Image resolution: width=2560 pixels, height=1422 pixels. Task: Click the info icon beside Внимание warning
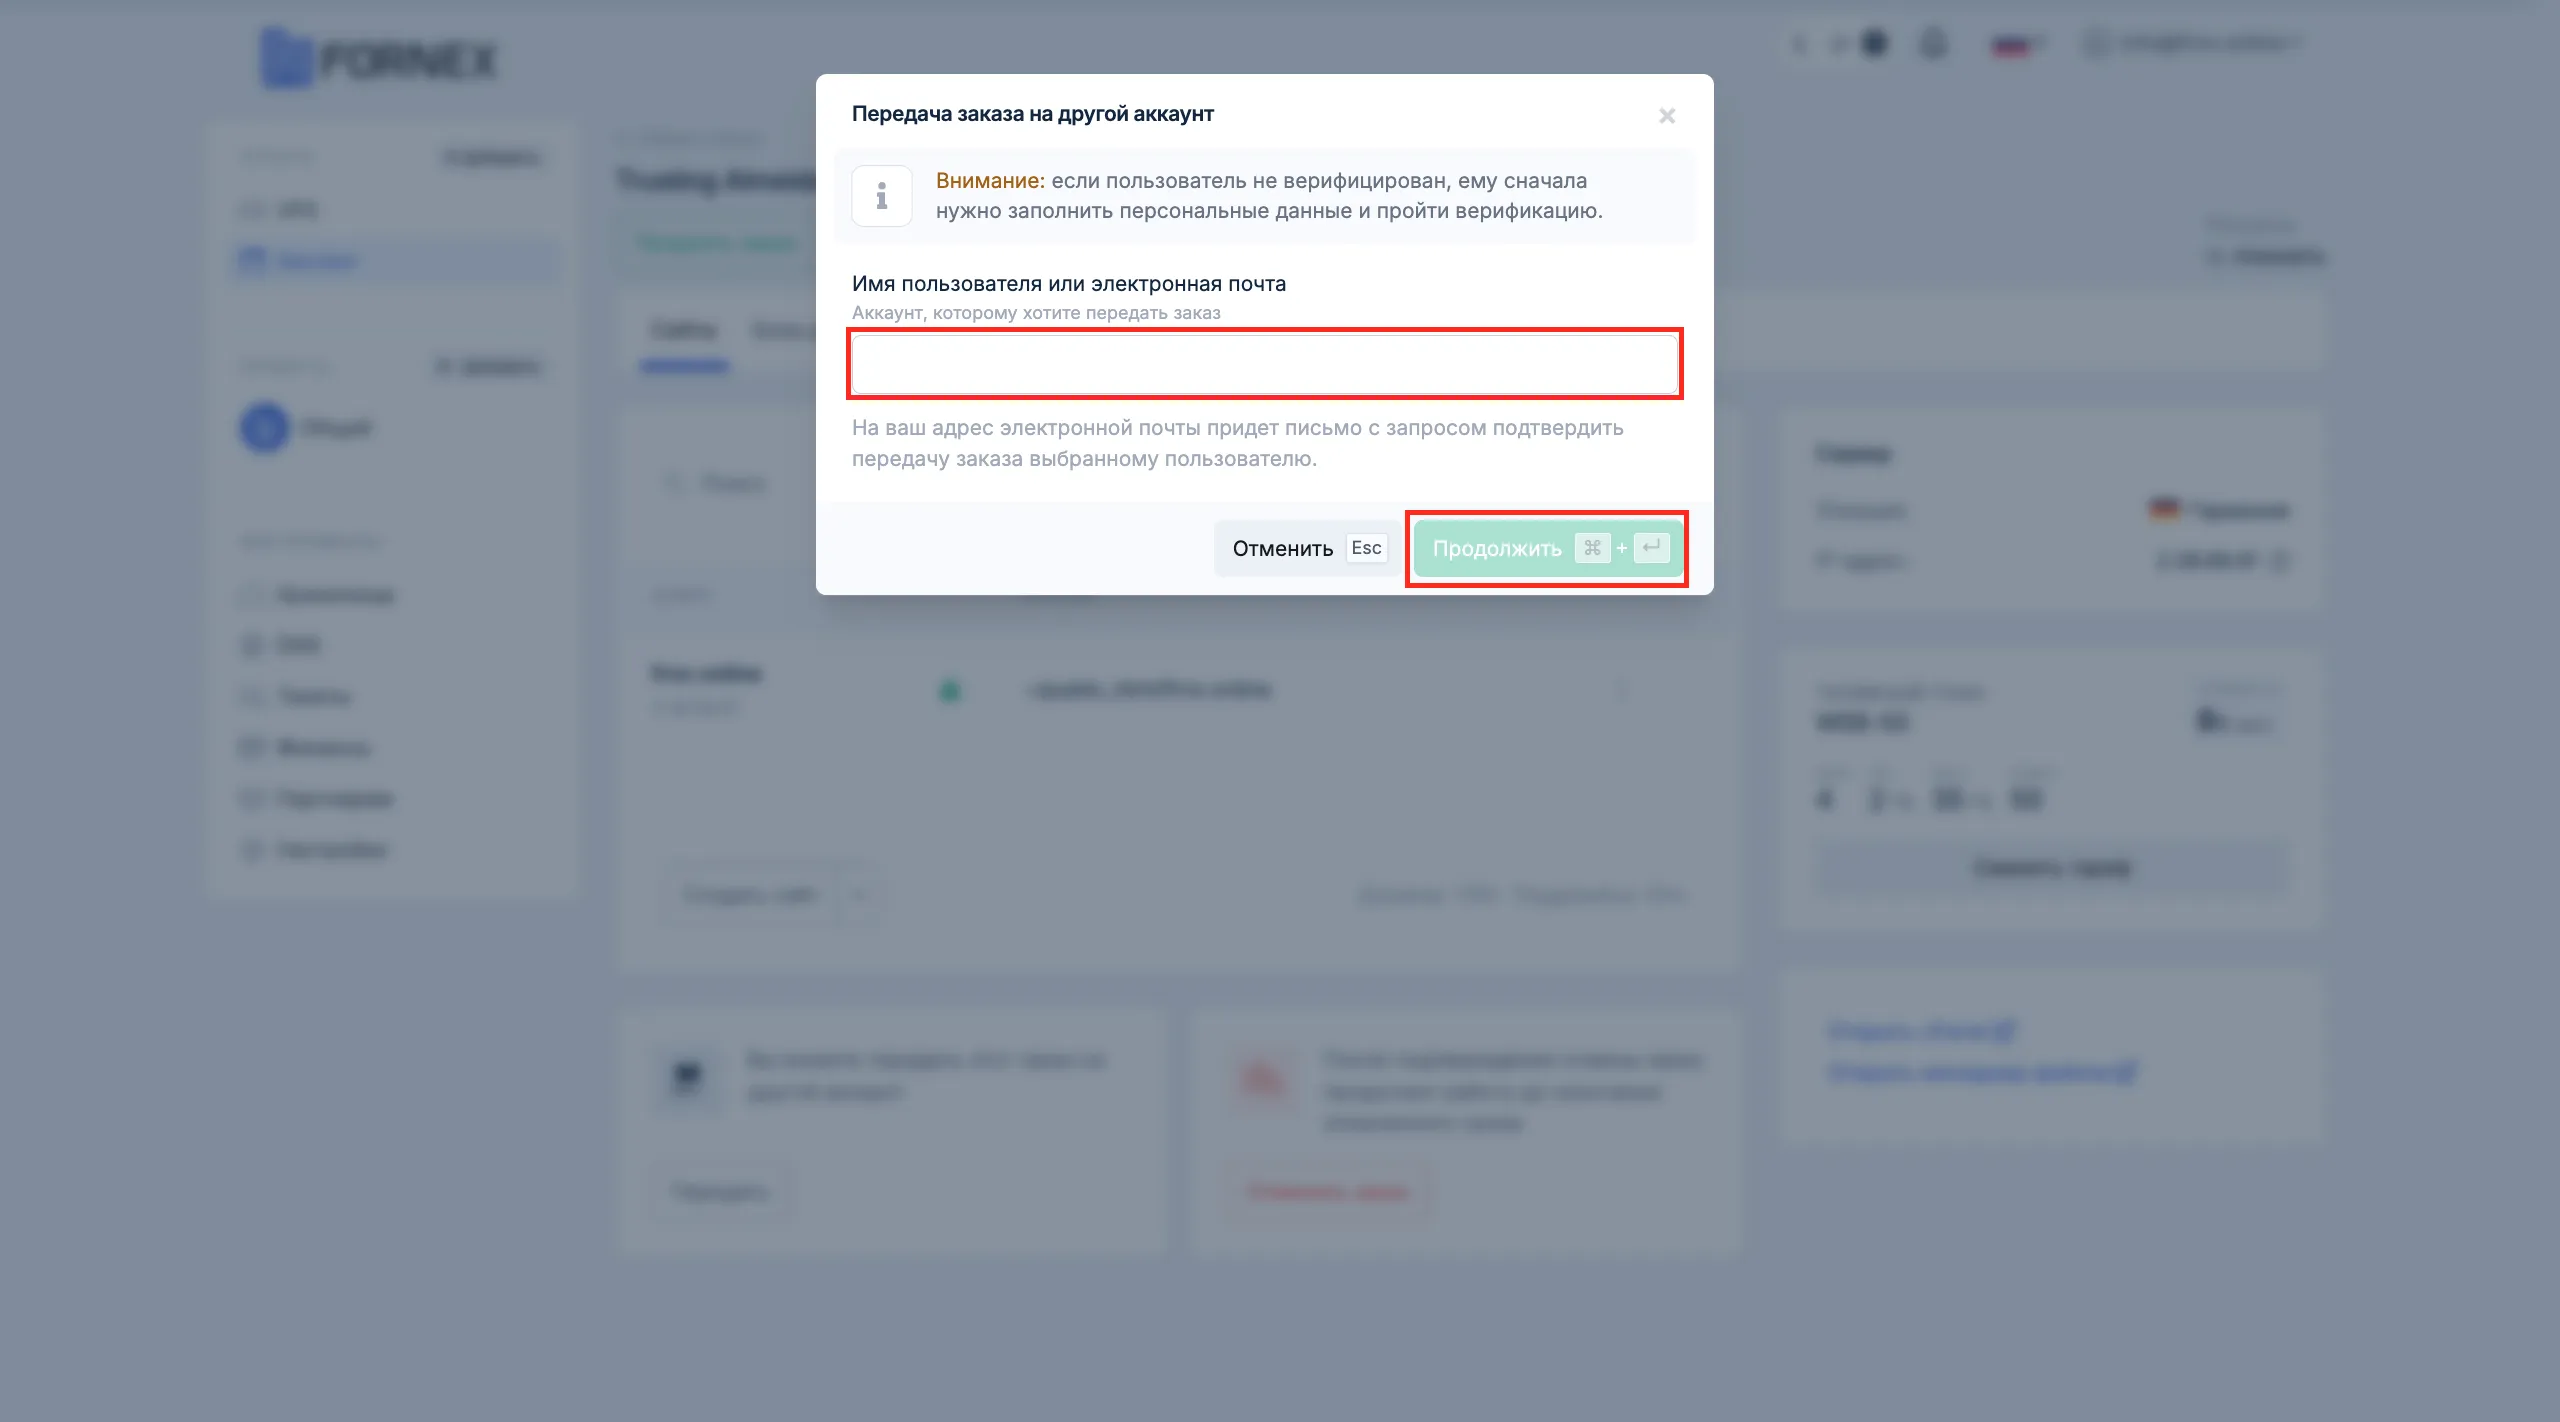(x=881, y=196)
